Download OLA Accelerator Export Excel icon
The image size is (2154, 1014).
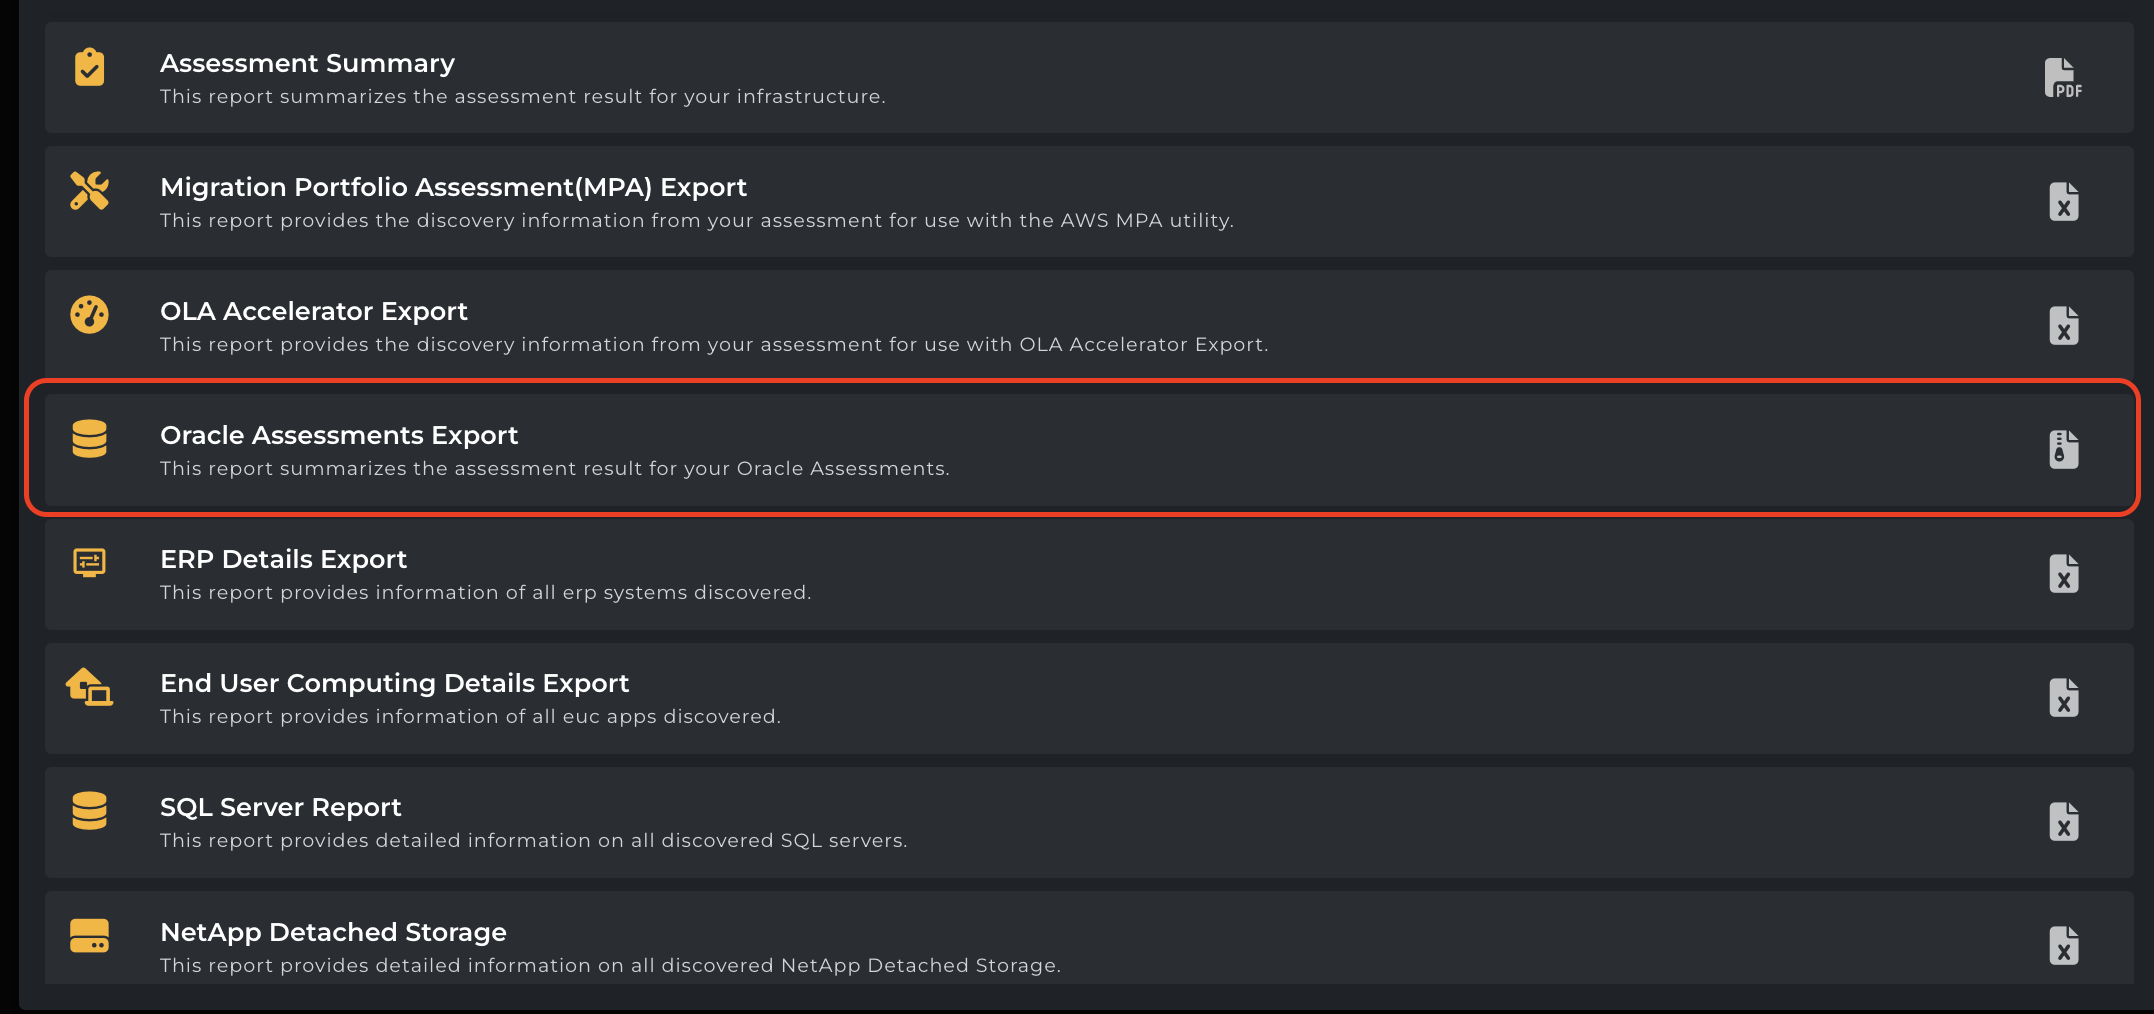point(2063,326)
